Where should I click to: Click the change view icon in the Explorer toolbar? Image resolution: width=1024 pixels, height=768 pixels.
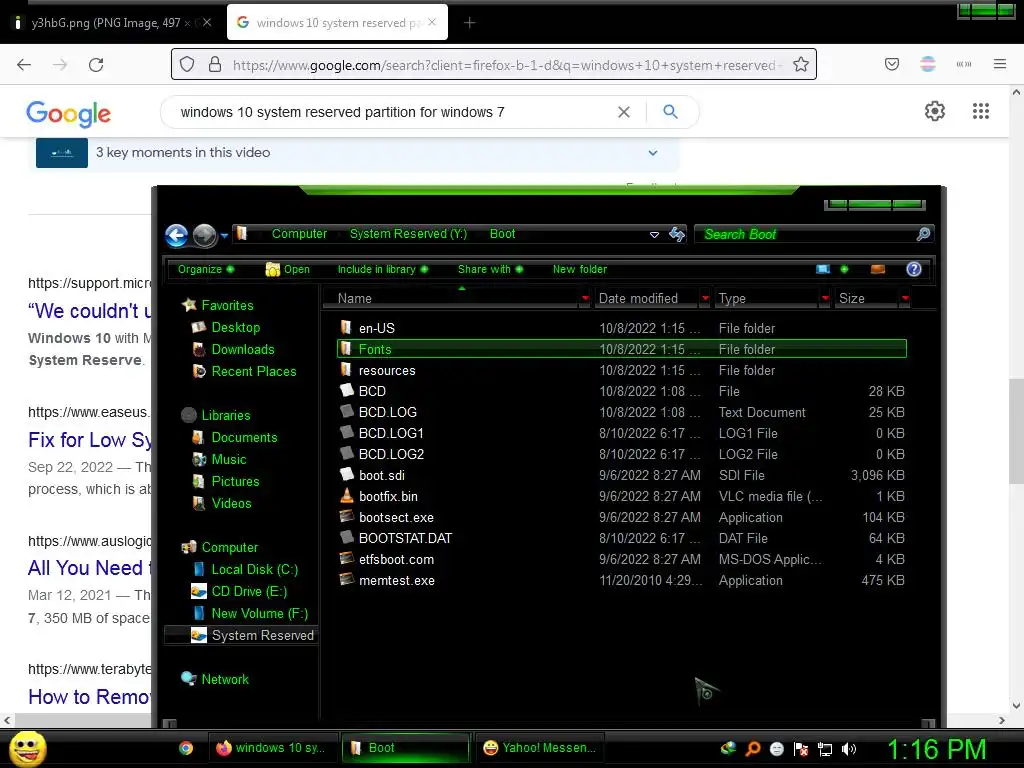(823, 269)
